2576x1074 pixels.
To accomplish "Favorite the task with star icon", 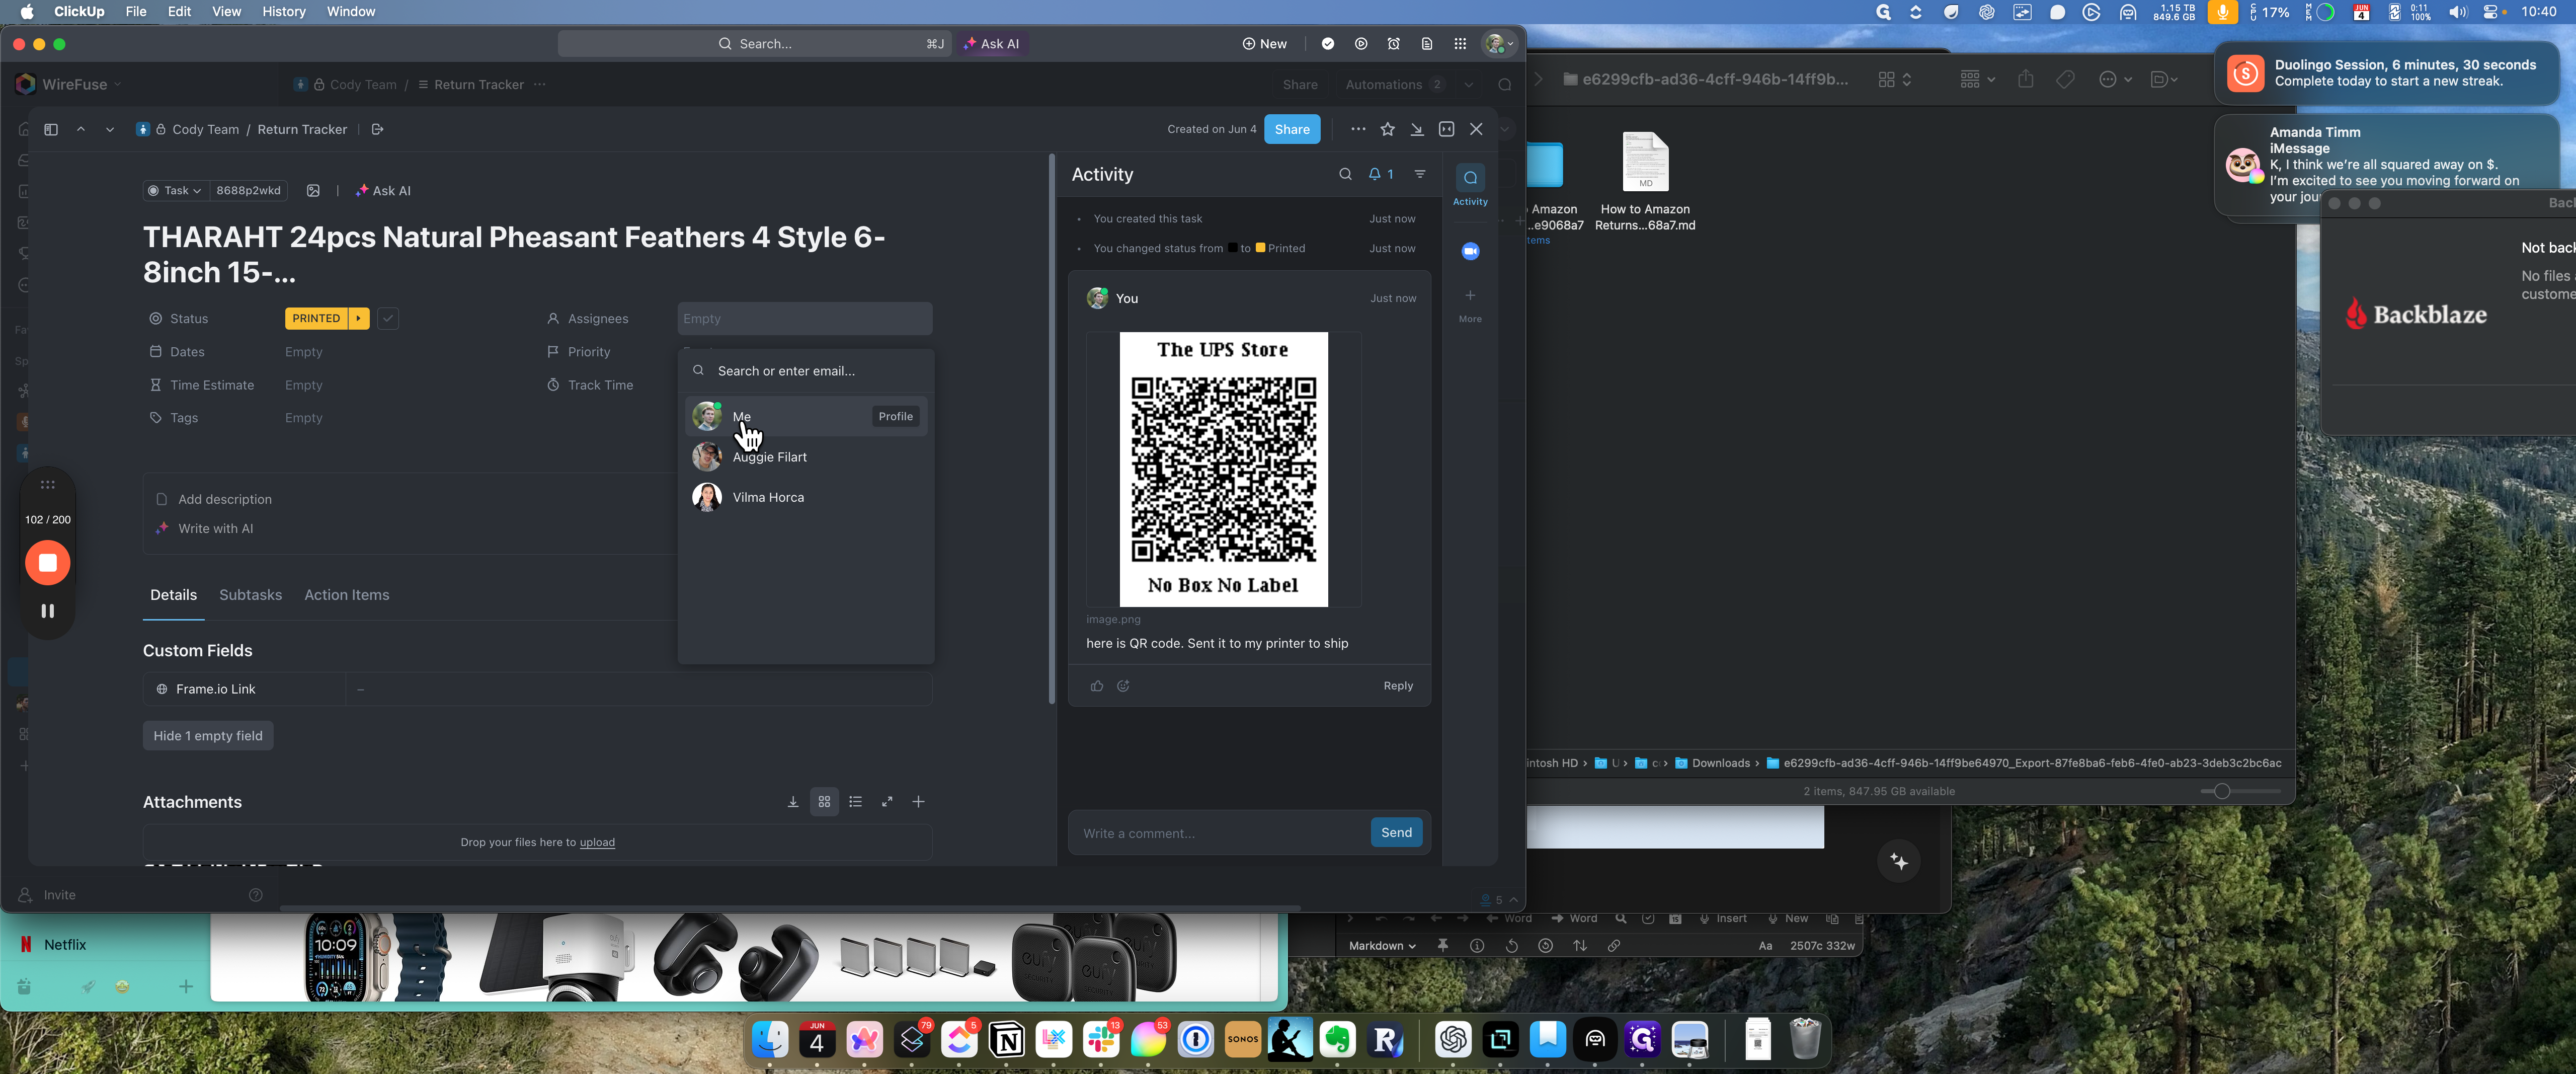I will pyautogui.click(x=1387, y=129).
